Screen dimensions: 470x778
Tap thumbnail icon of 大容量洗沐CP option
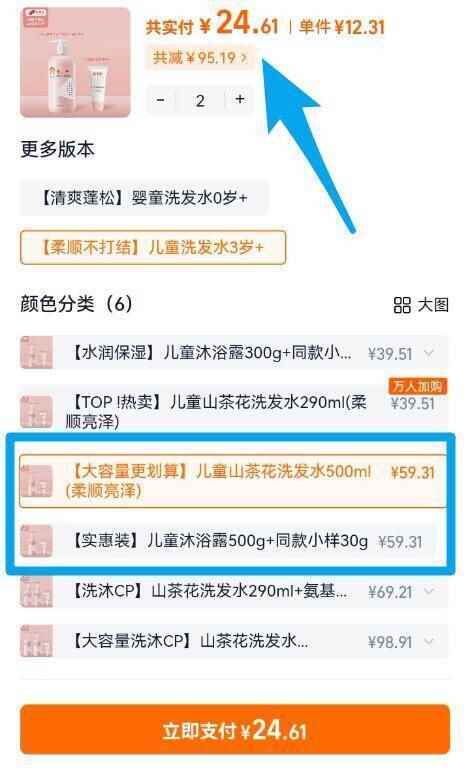click(36, 641)
